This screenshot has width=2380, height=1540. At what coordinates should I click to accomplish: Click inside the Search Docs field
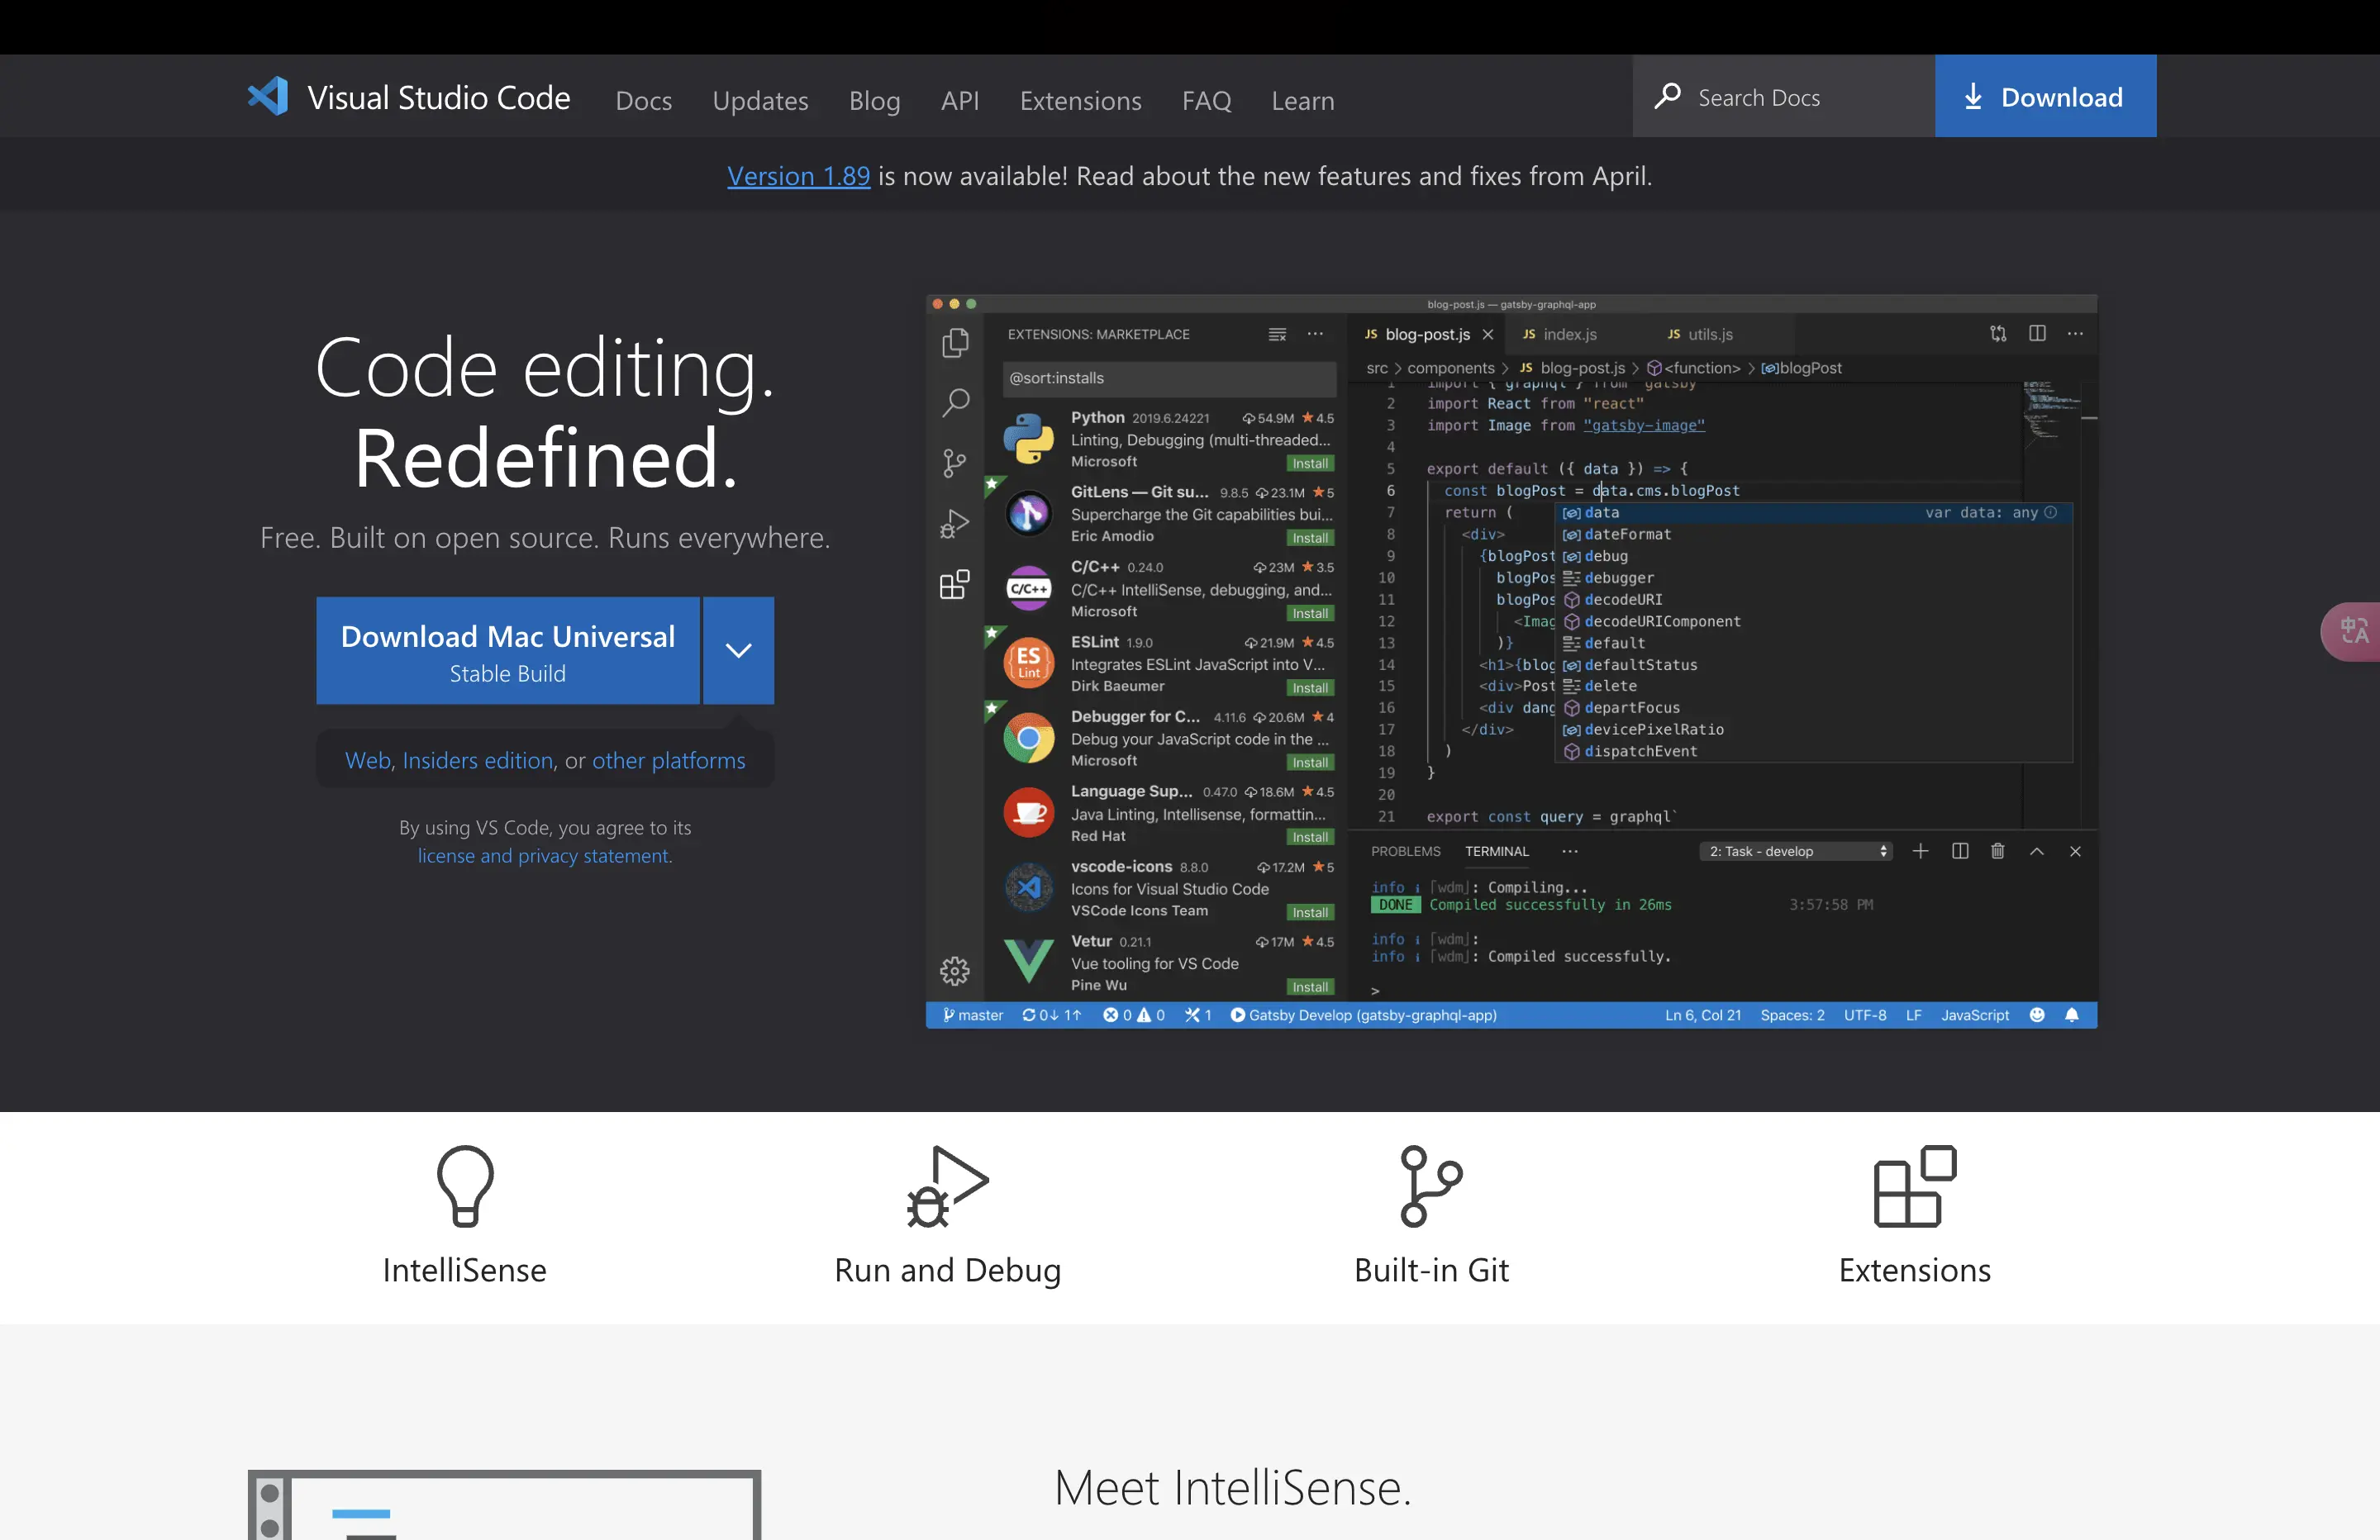pyautogui.click(x=1784, y=96)
